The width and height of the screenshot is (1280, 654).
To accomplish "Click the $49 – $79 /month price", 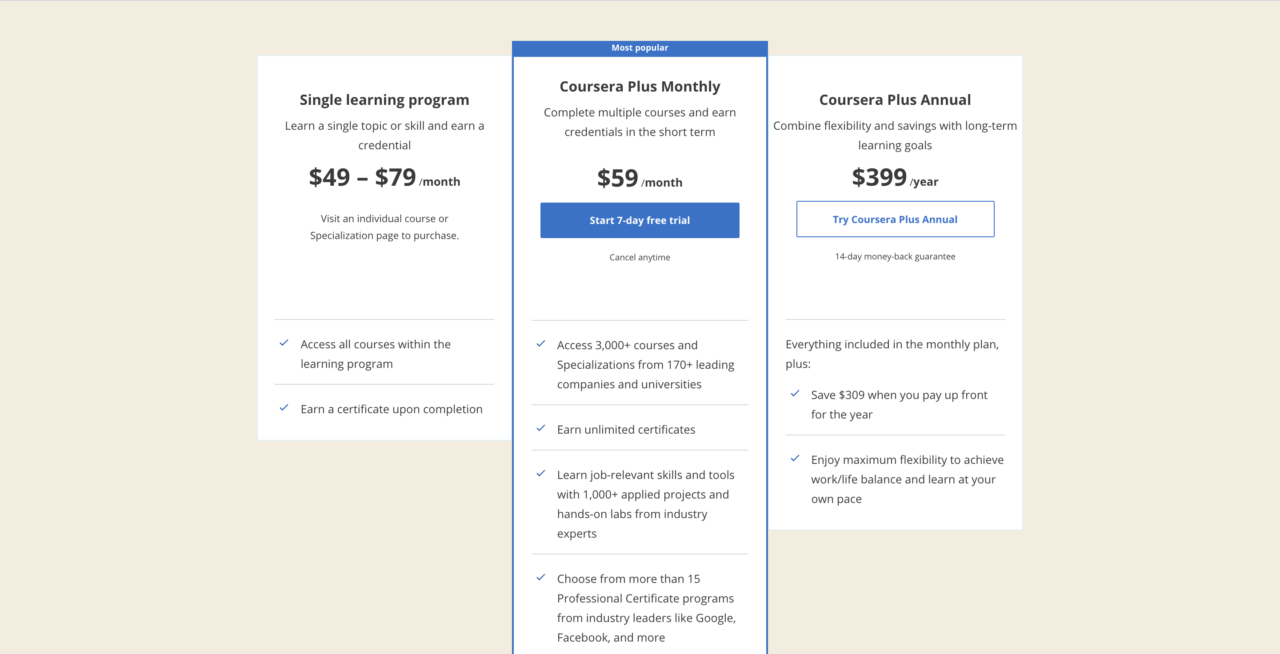I will pyautogui.click(x=384, y=178).
